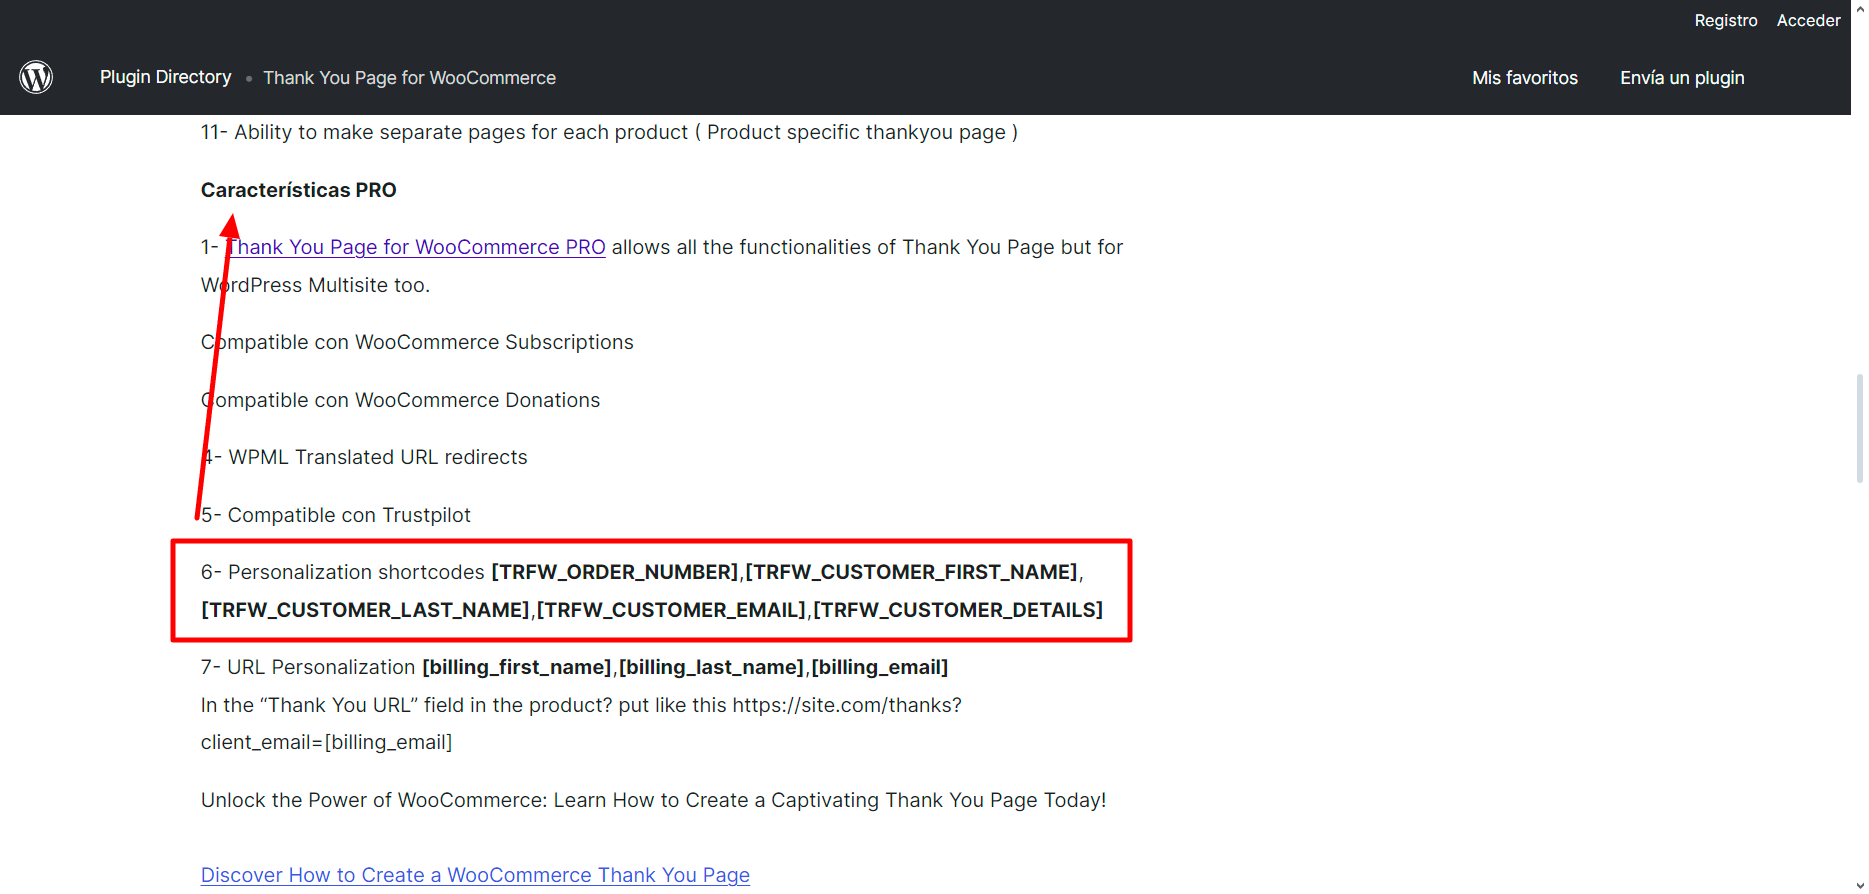Click the Características PRO heading
This screenshot has height=894, width=1869.
298,190
